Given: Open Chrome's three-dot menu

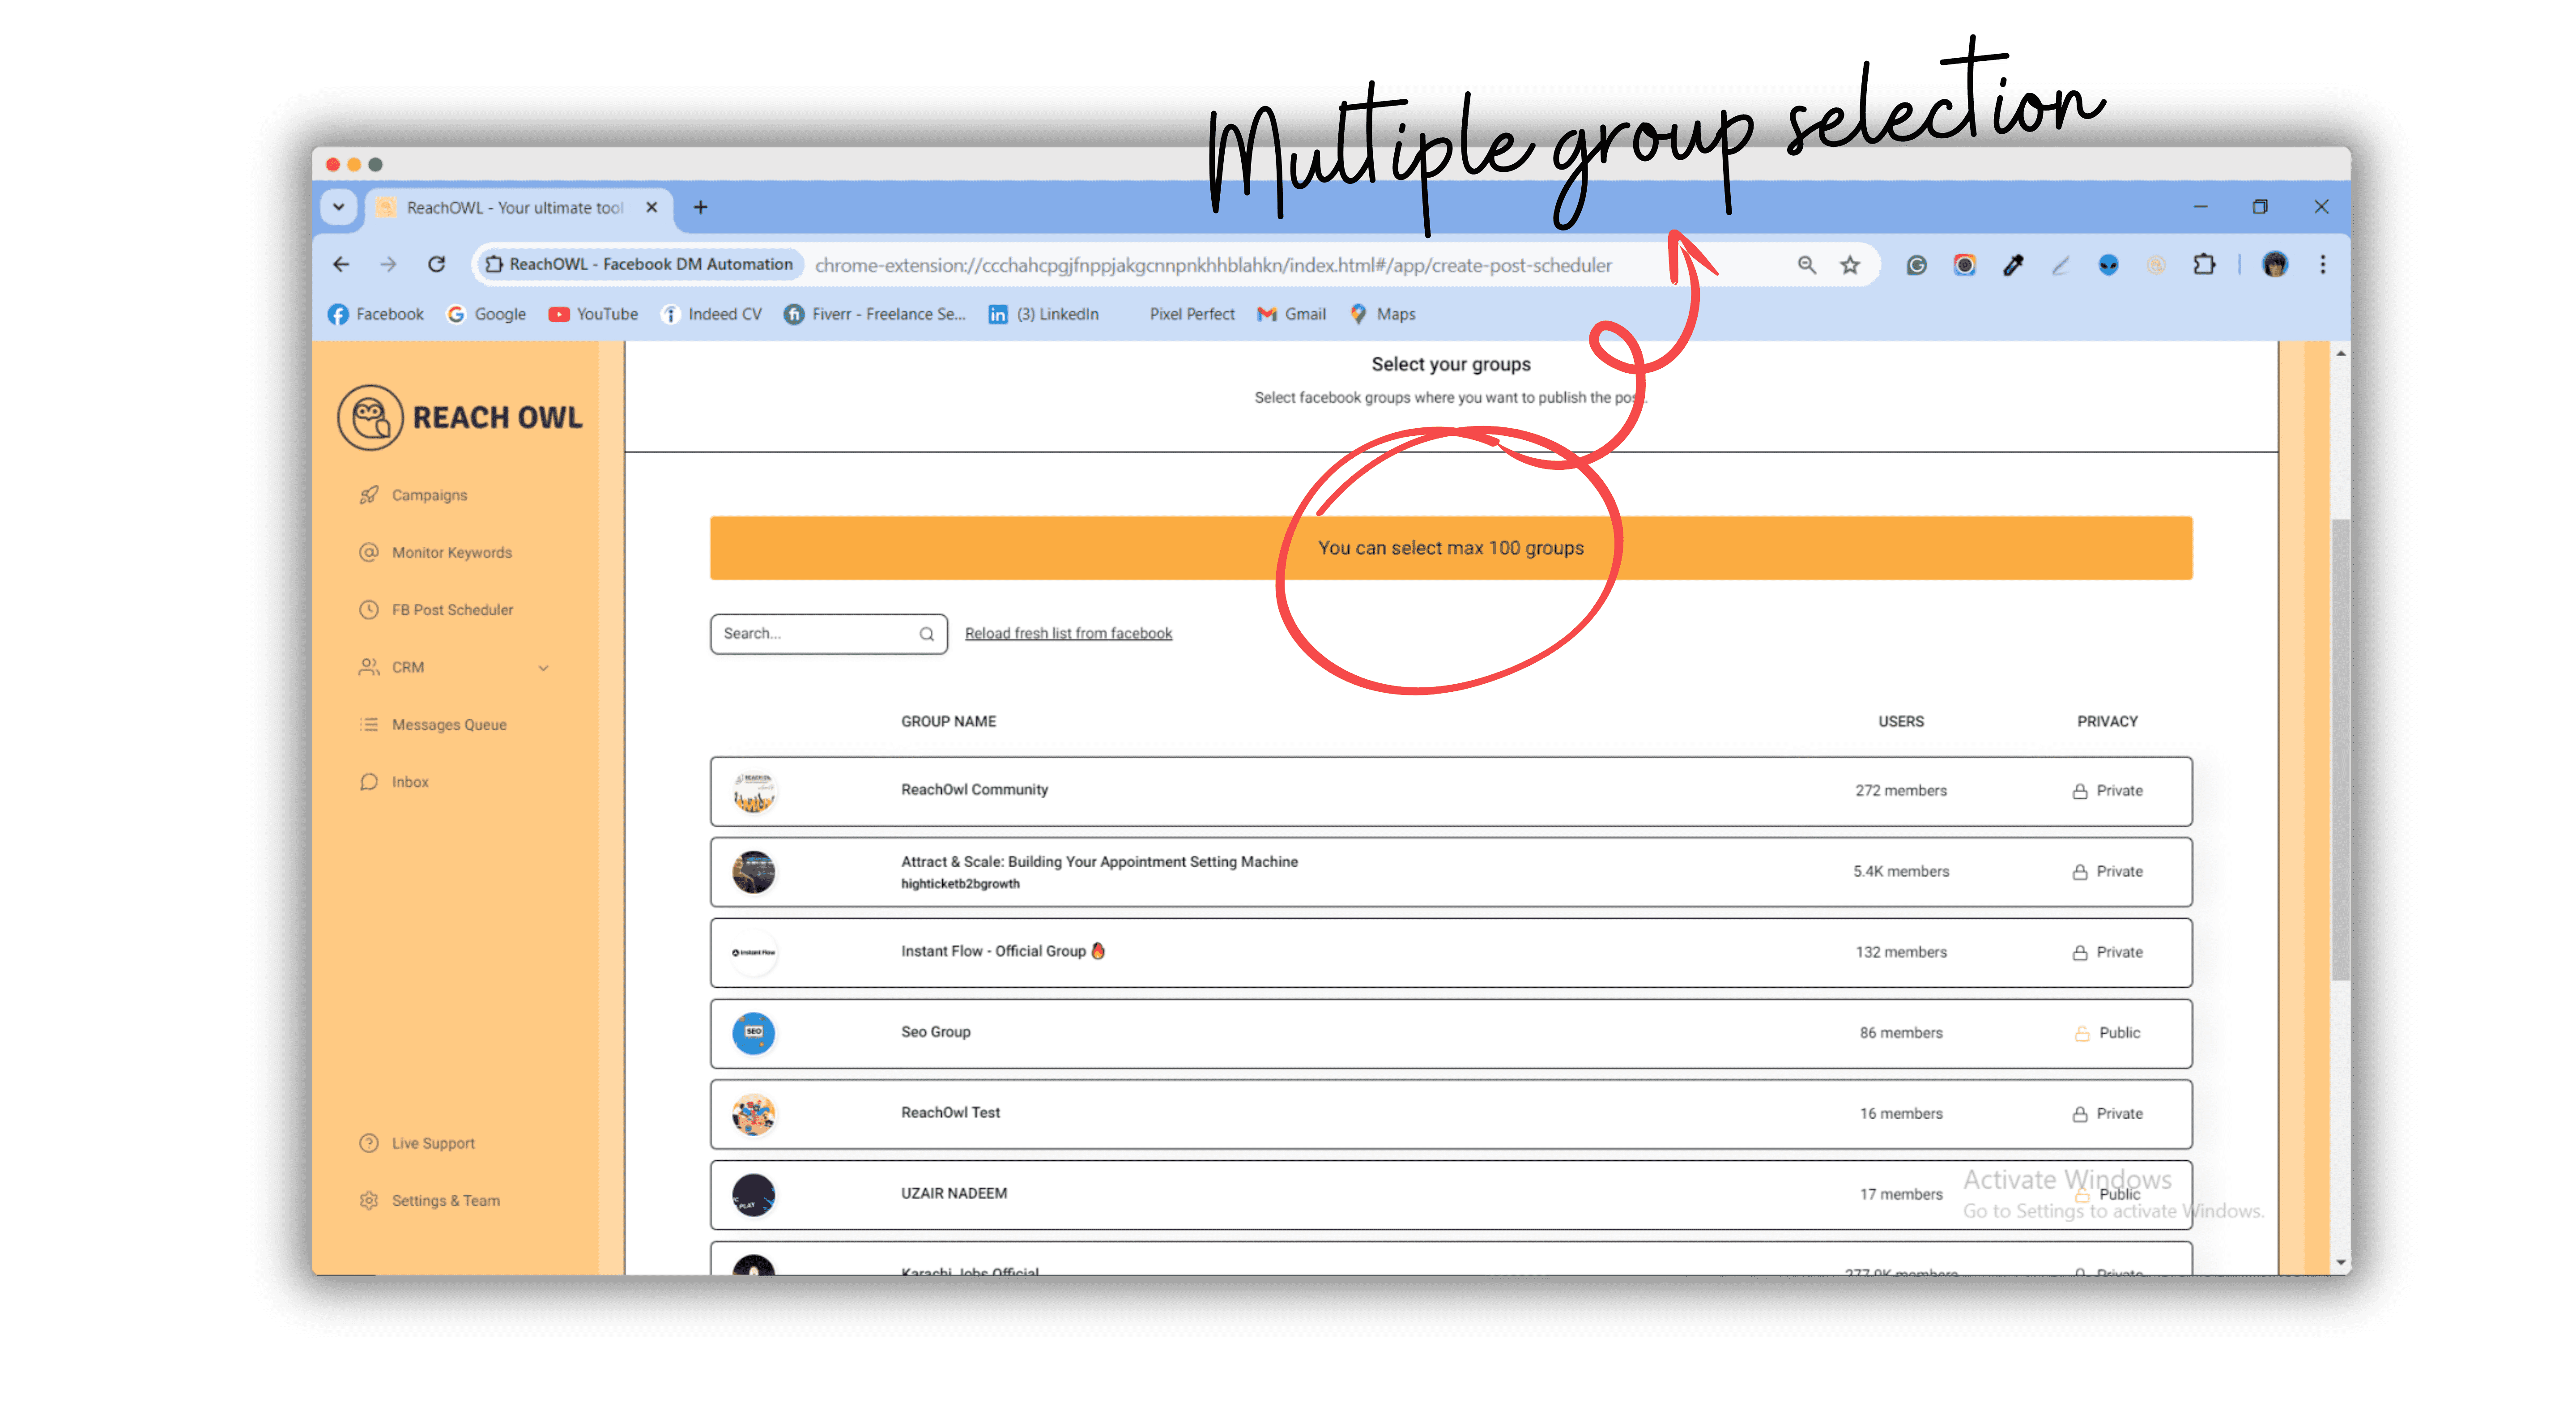Looking at the screenshot, I should 2323,264.
